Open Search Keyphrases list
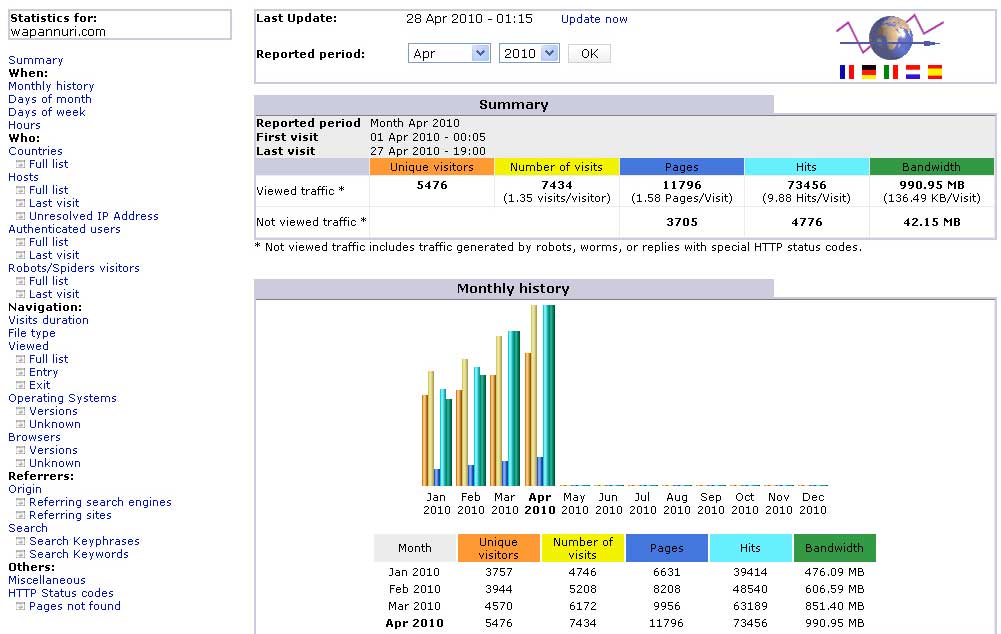This screenshot has height=634, width=1001. (84, 541)
